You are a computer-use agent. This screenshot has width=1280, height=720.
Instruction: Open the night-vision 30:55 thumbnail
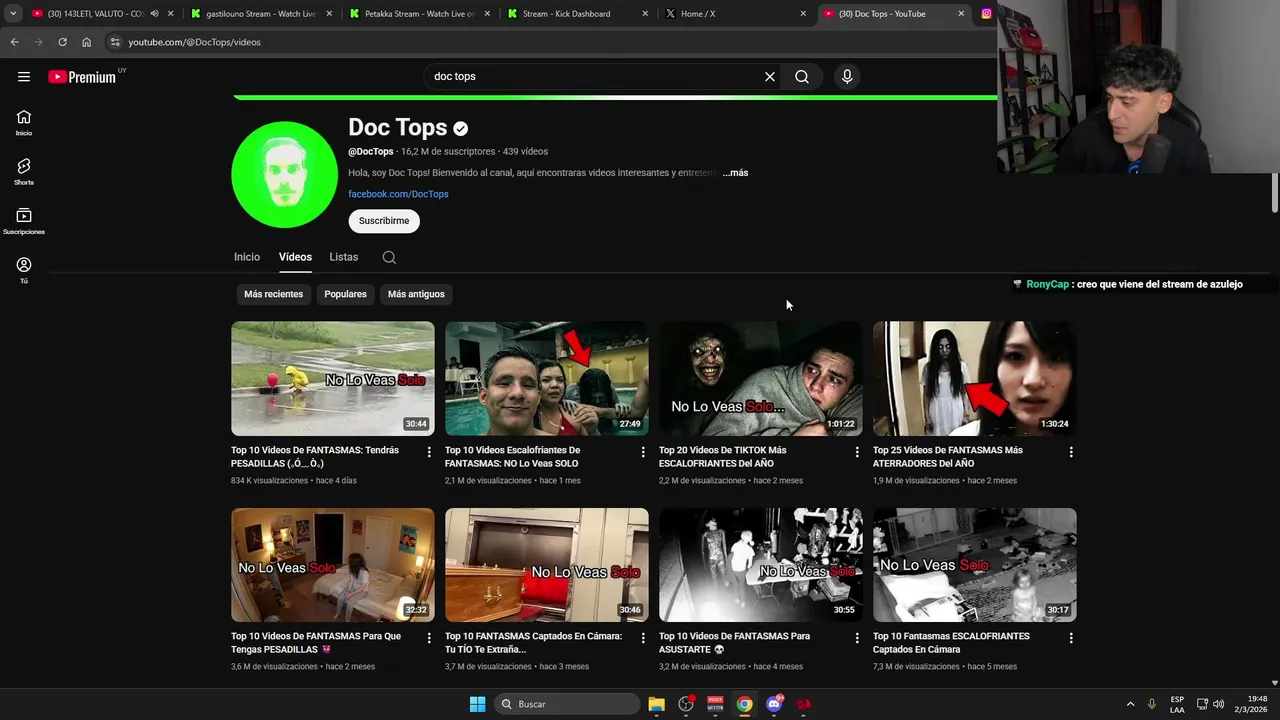(x=761, y=564)
